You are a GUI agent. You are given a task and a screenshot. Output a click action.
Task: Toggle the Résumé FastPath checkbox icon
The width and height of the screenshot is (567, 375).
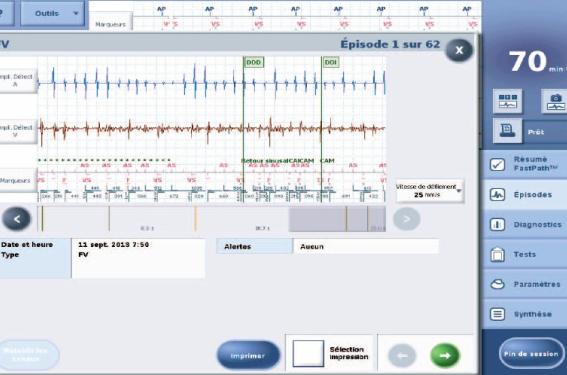pyautogui.click(x=497, y=165)
